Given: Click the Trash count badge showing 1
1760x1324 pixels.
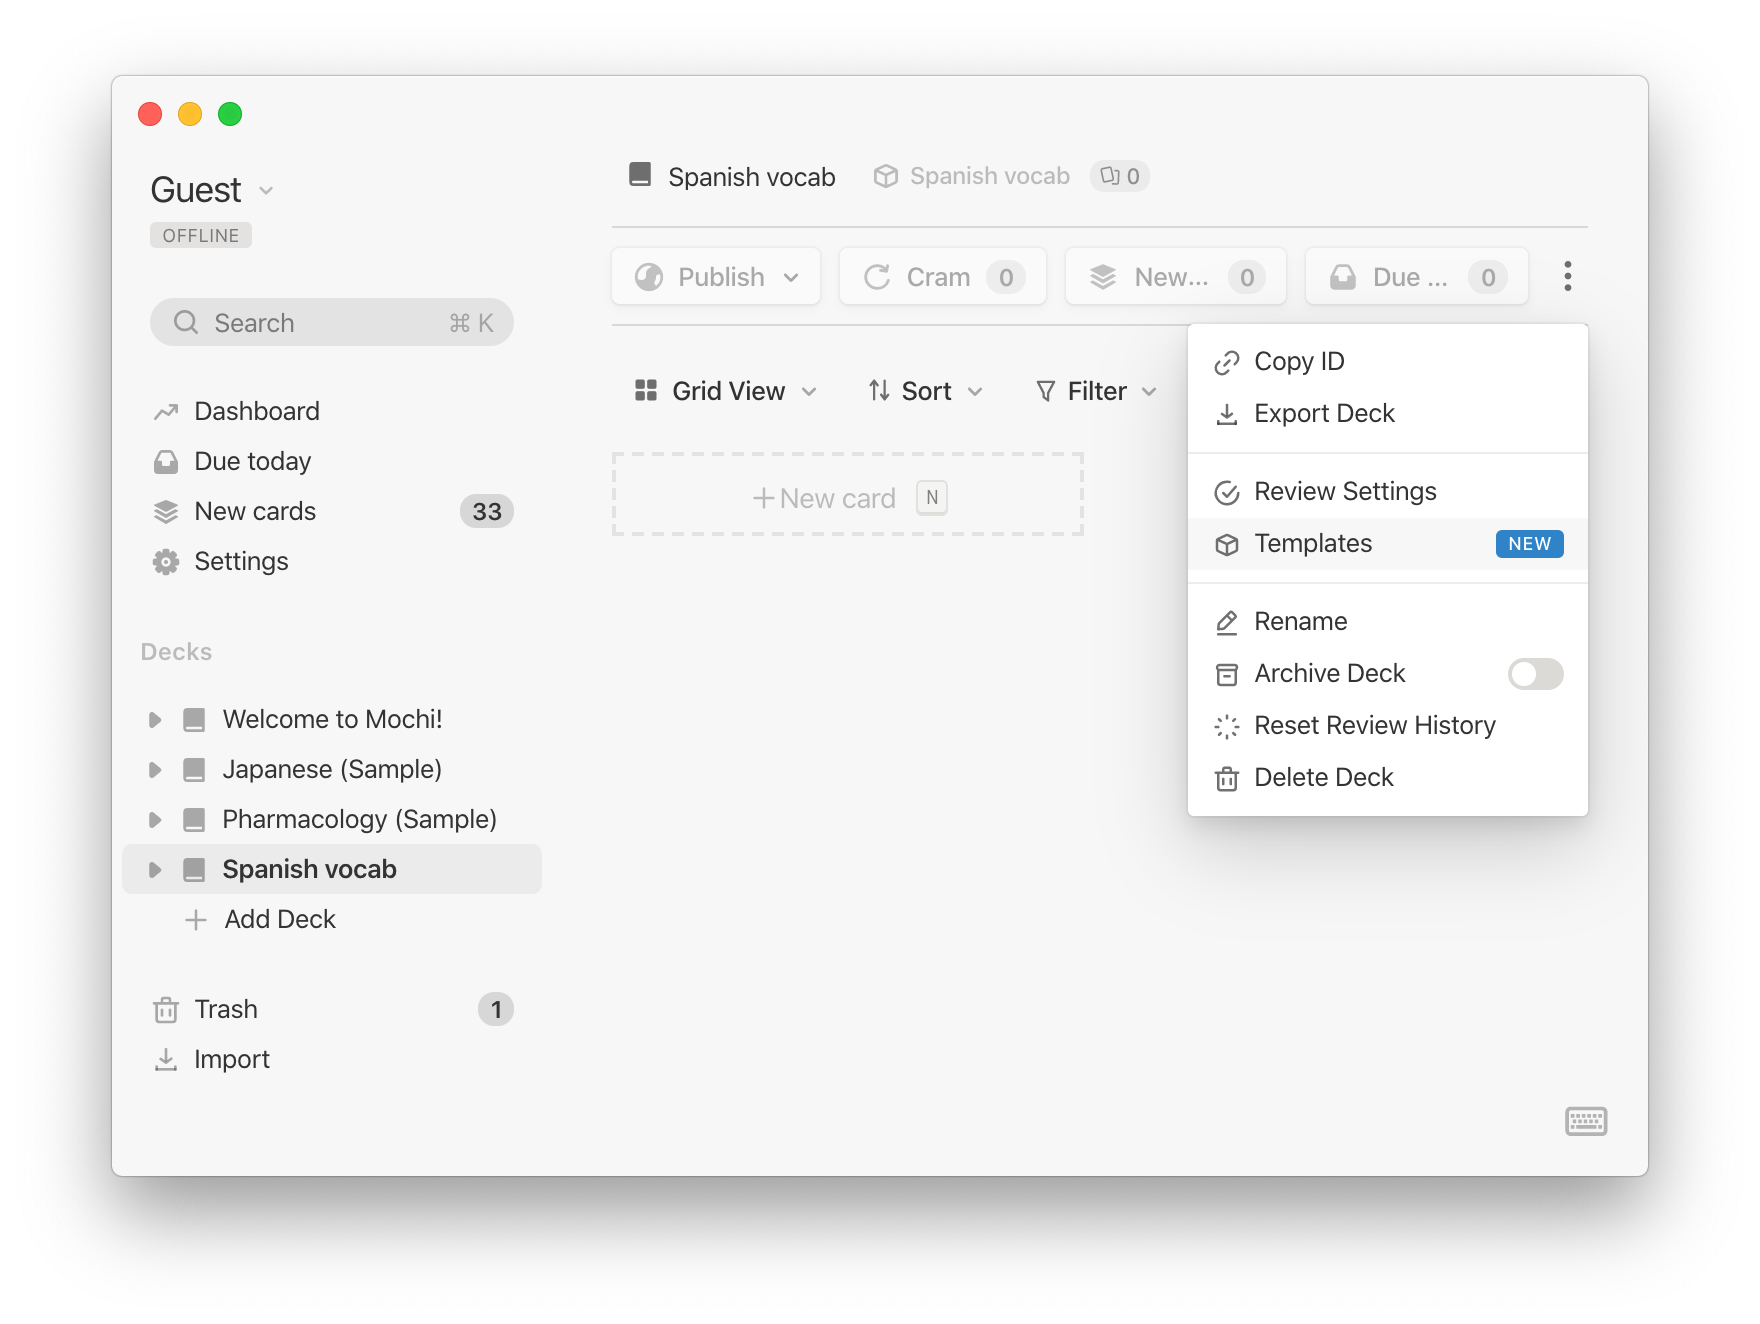Looking at the screenshot, I should [x=496, y=1009].
